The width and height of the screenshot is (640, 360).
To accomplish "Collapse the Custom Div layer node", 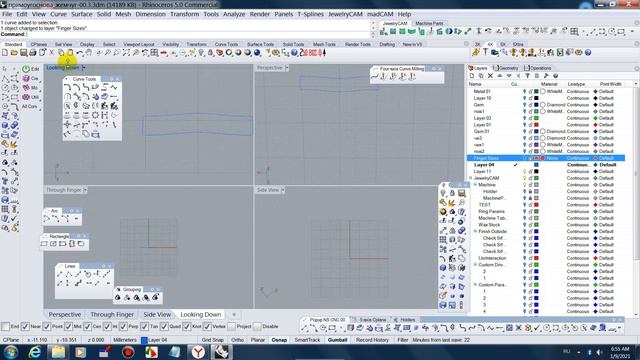I will [476, 265].
